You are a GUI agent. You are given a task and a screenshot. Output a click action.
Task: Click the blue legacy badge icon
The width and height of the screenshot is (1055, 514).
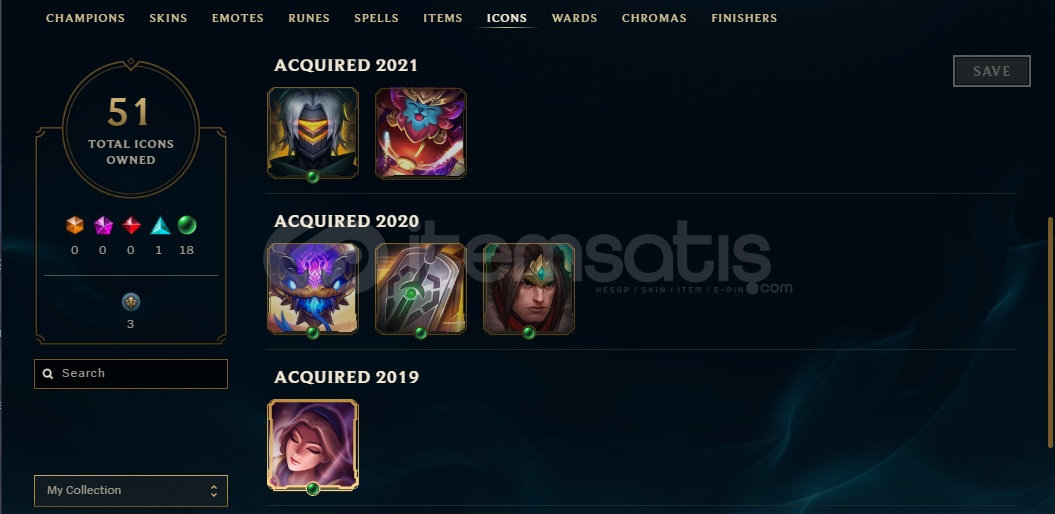point(131,303)
